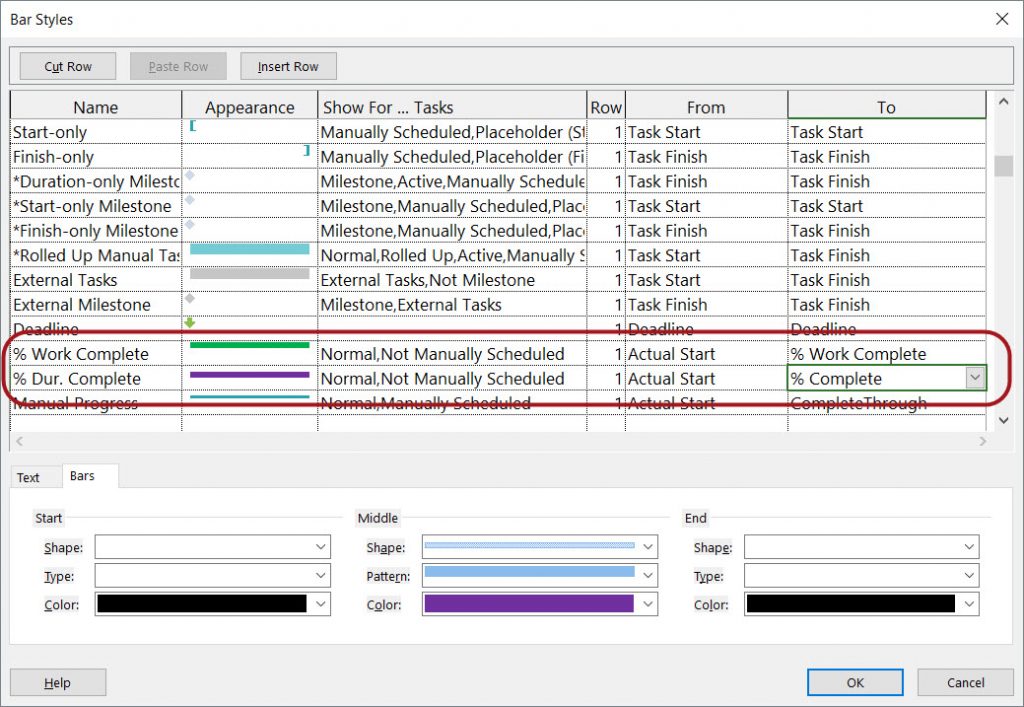This screenshot has width=1024, height=707.
Task: Click the table scroll down arrow
Action: [x=1003, y=421]
